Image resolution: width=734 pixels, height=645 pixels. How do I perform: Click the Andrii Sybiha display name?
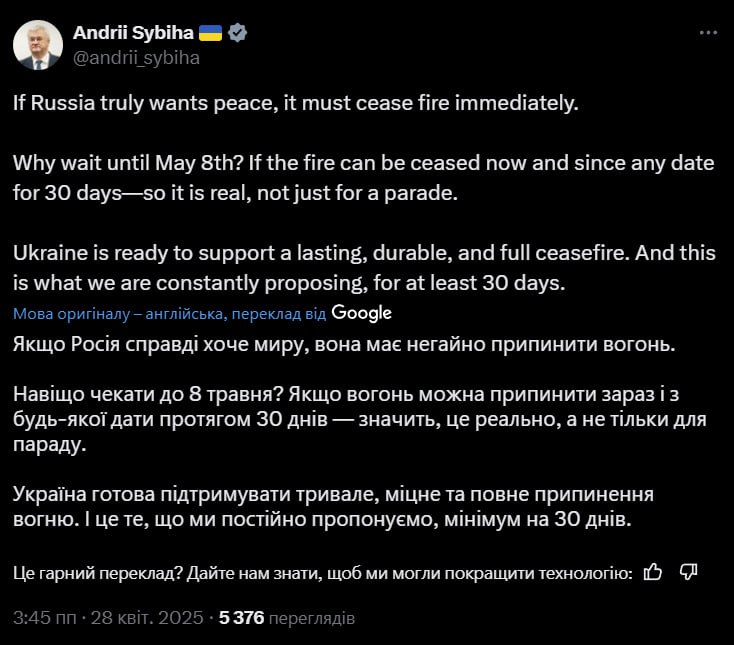click(132, 33)
